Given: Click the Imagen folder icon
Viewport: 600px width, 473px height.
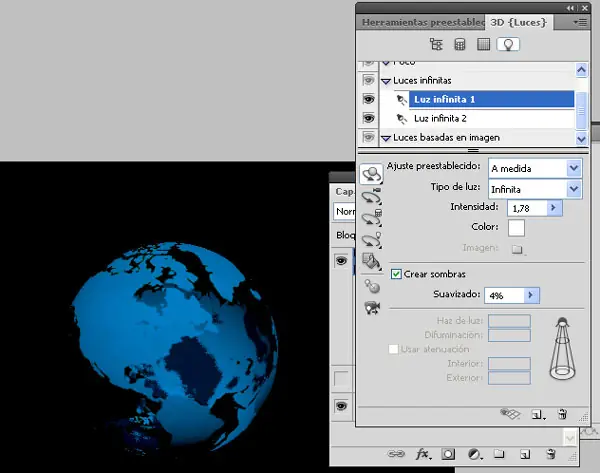Looking at the screenshot, I should (517, 249).
